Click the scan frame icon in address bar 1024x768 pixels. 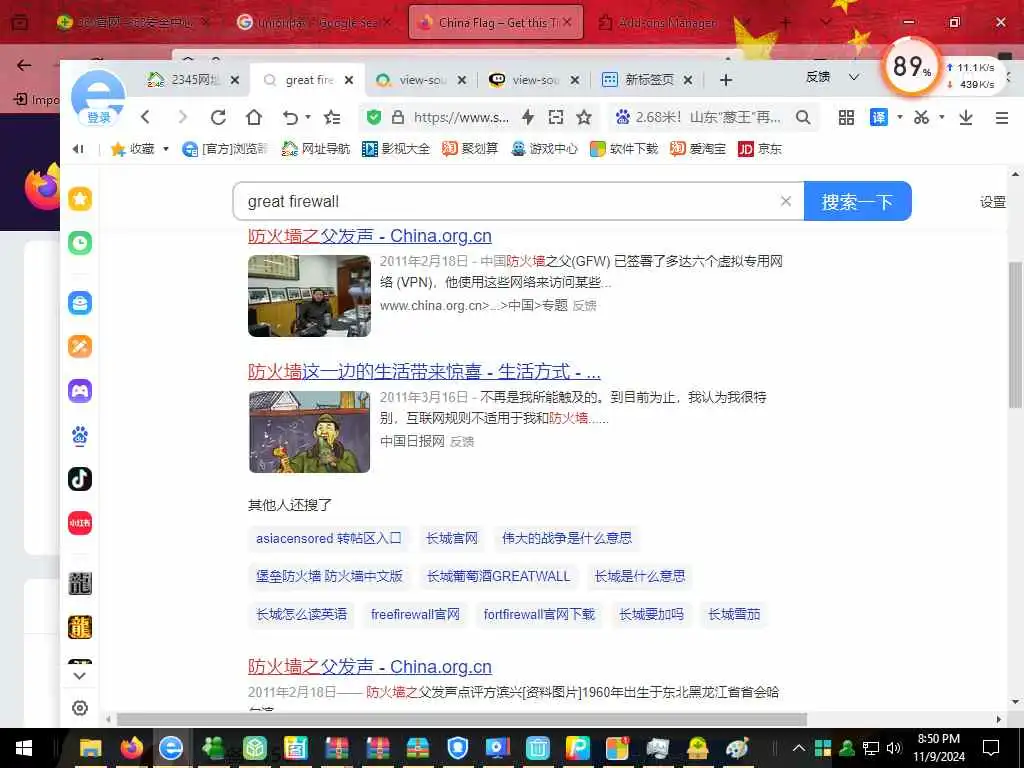556,117
